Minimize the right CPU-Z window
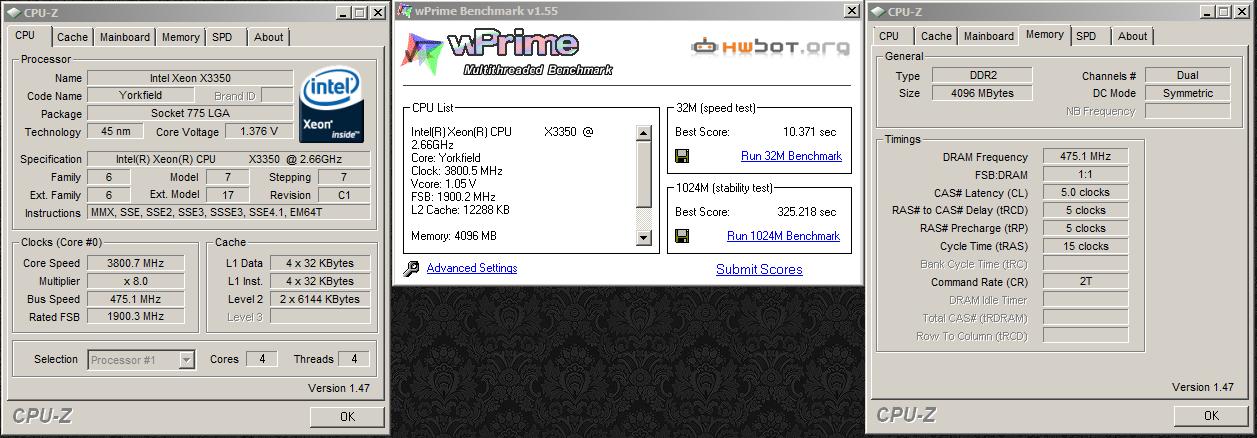The height and width of the screenshot is (438, 1257). coord(1209,12)
